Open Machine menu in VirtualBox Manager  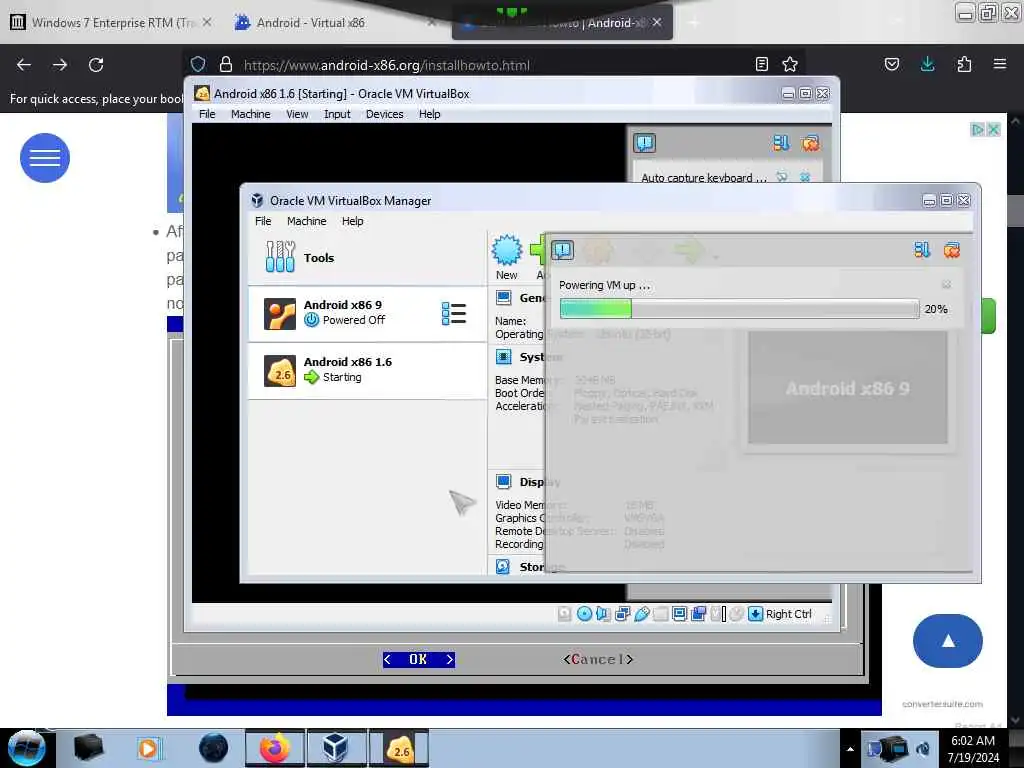[x=306, y=221]
